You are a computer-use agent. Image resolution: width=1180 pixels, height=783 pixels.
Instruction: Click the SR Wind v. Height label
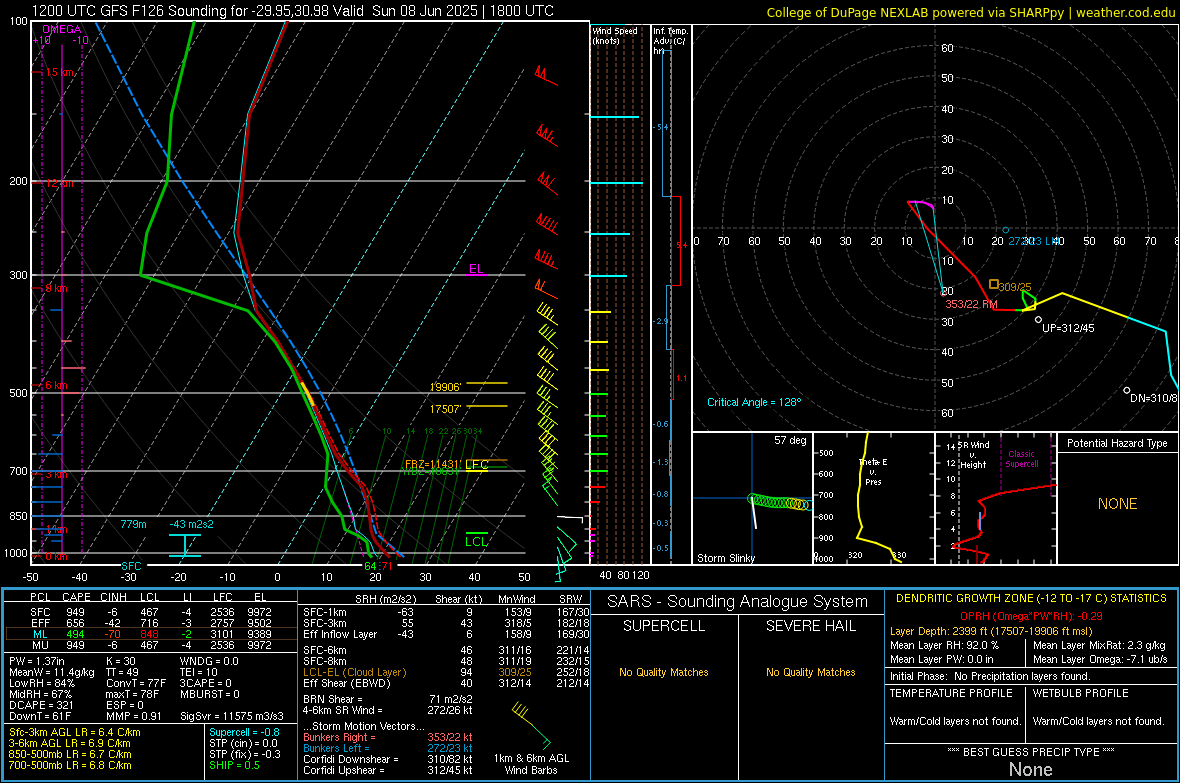point(973,455)
